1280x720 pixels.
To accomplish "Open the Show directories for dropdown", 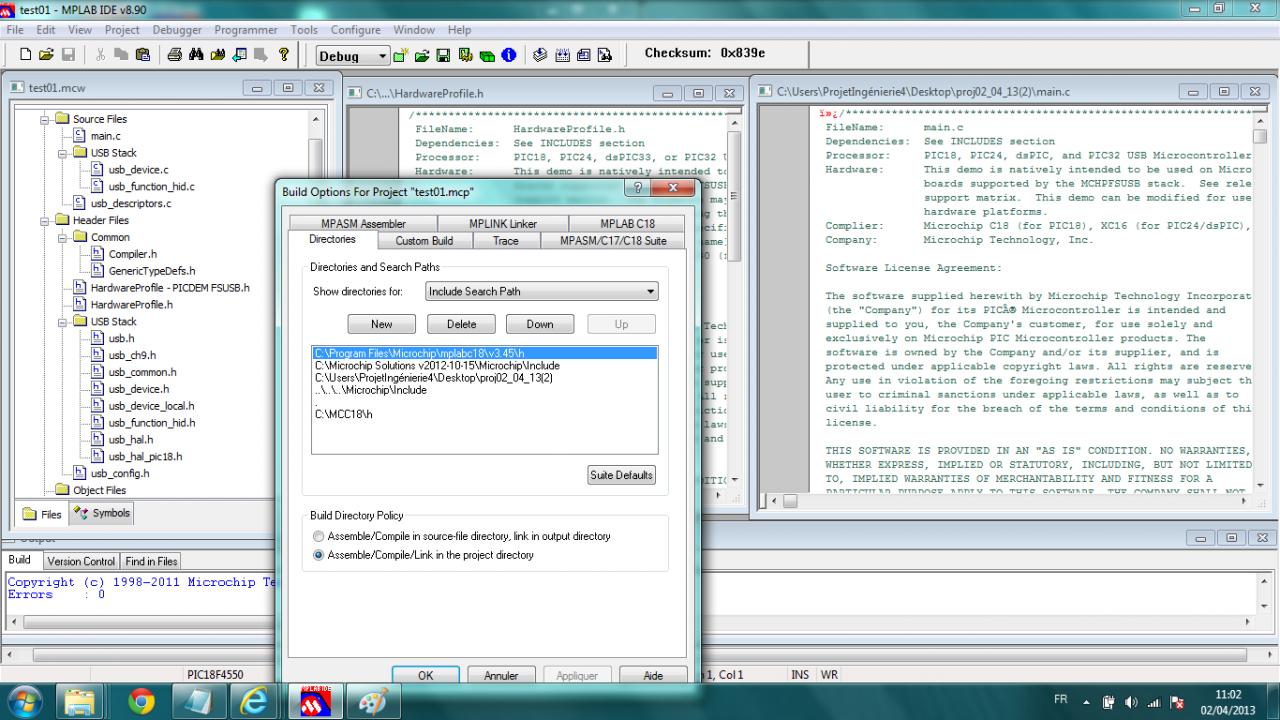I will [x=541, y=292].
